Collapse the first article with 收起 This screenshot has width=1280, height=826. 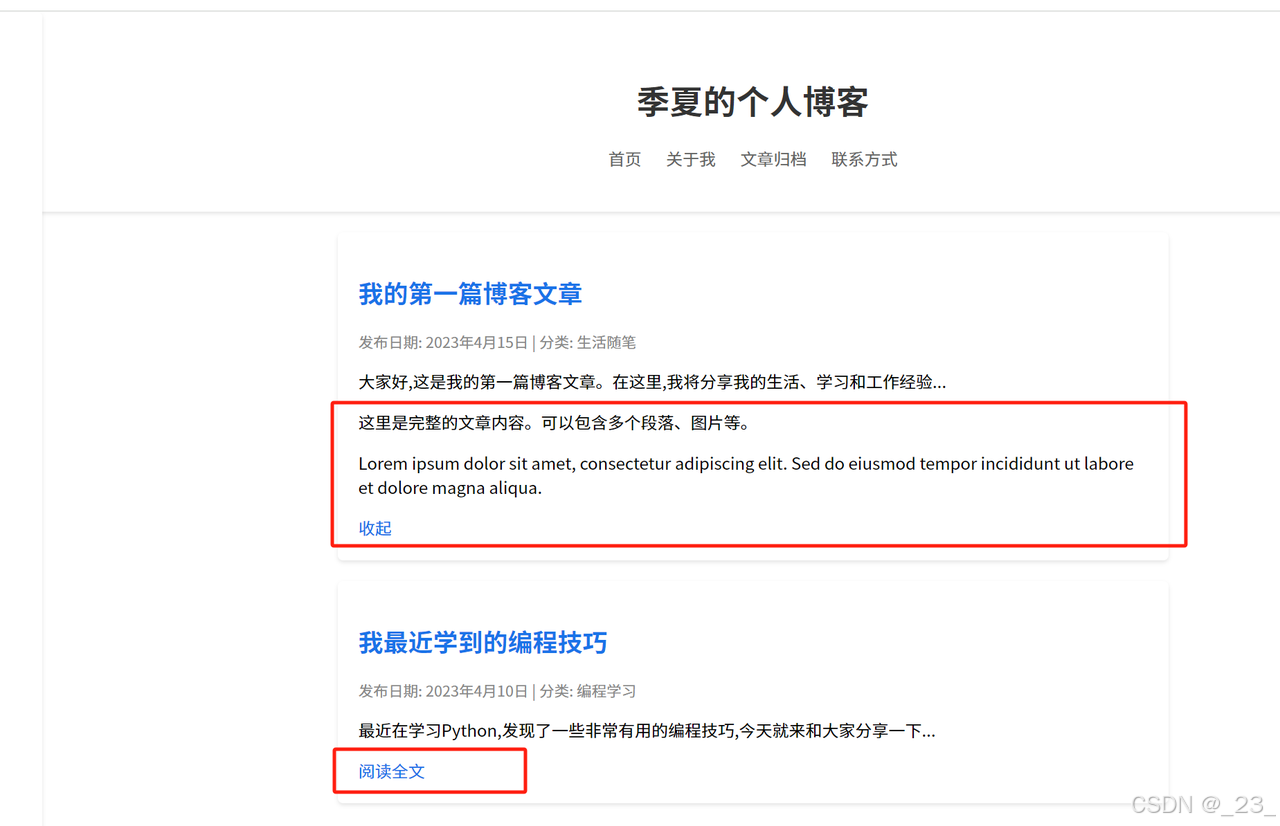click(x=375, y=528)
